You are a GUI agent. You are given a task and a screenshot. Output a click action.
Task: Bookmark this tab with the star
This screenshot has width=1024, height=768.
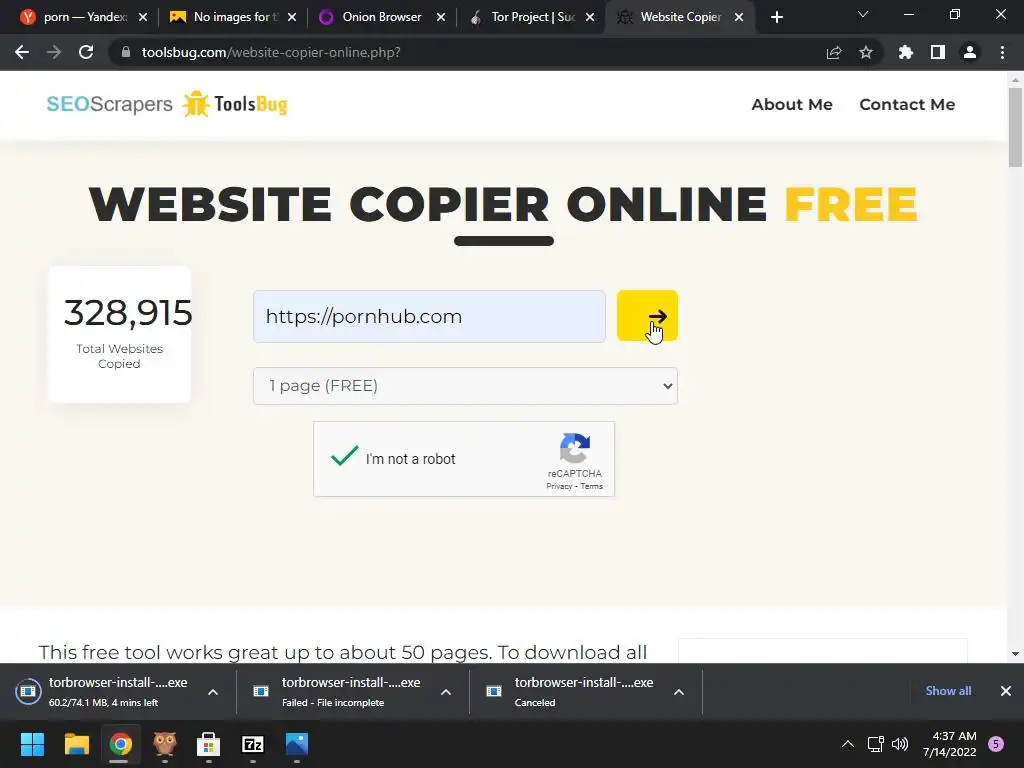866,52
